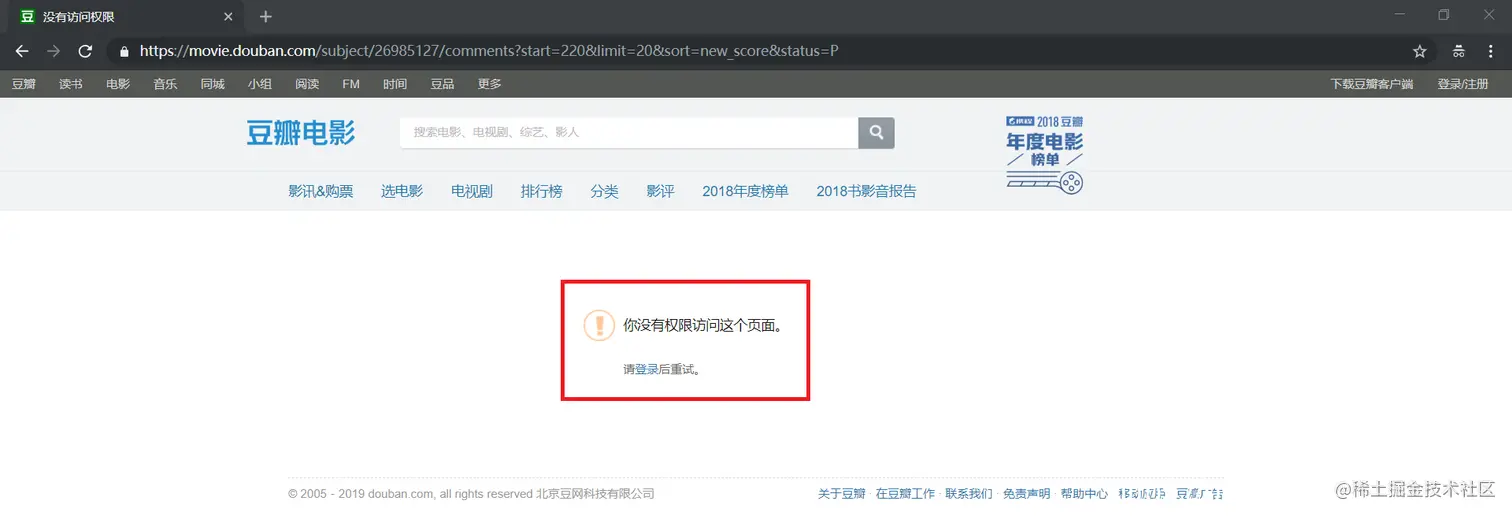Open 小组 in the top navigation
Viewport: 1512px width, 516px height.
[x=260, y=84]
